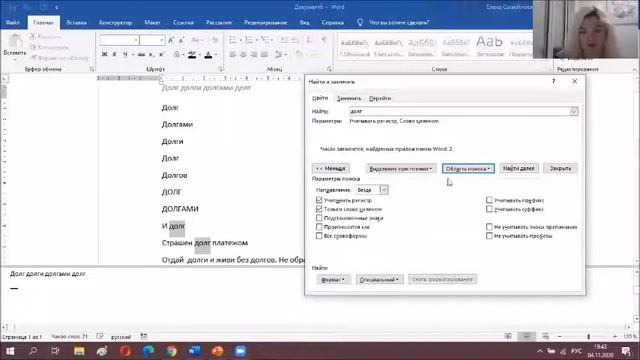
Task: Enable 'Учитывать суффикс' checkbox
Action: [489, 209]
